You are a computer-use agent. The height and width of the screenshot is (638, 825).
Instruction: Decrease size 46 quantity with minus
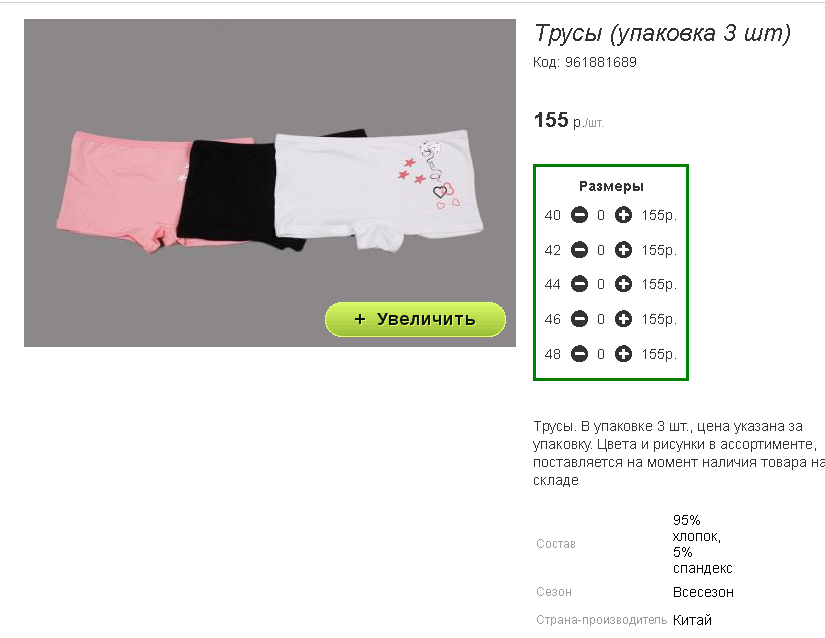click(579, 319)
